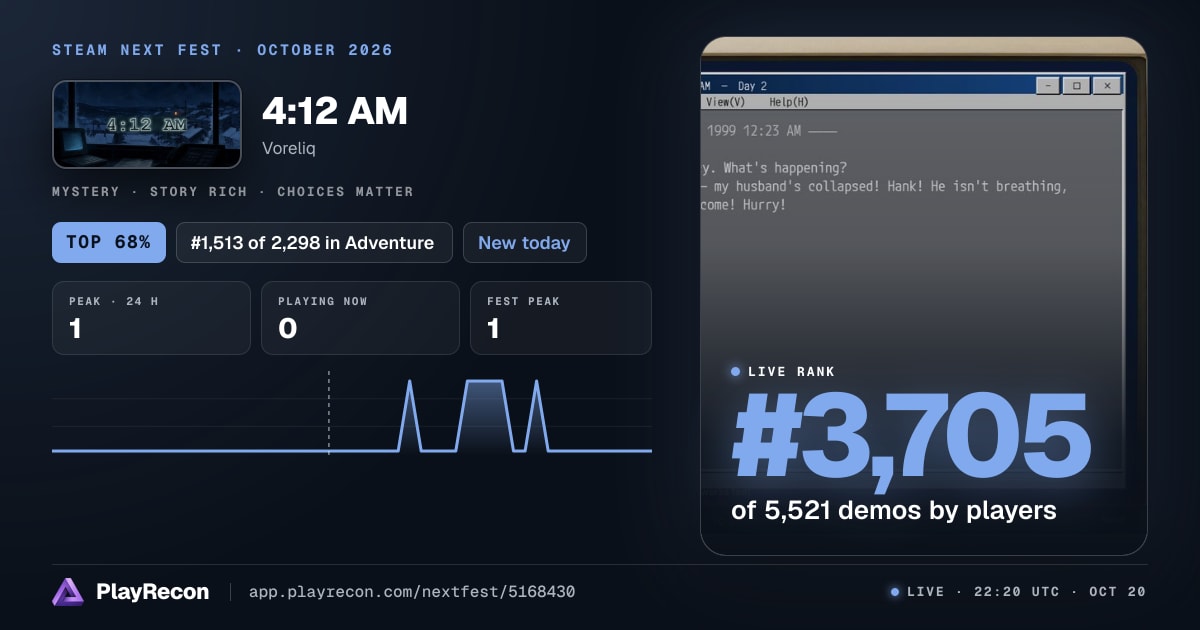Click the 22:20 UTC timestamp

point(1016,592)
